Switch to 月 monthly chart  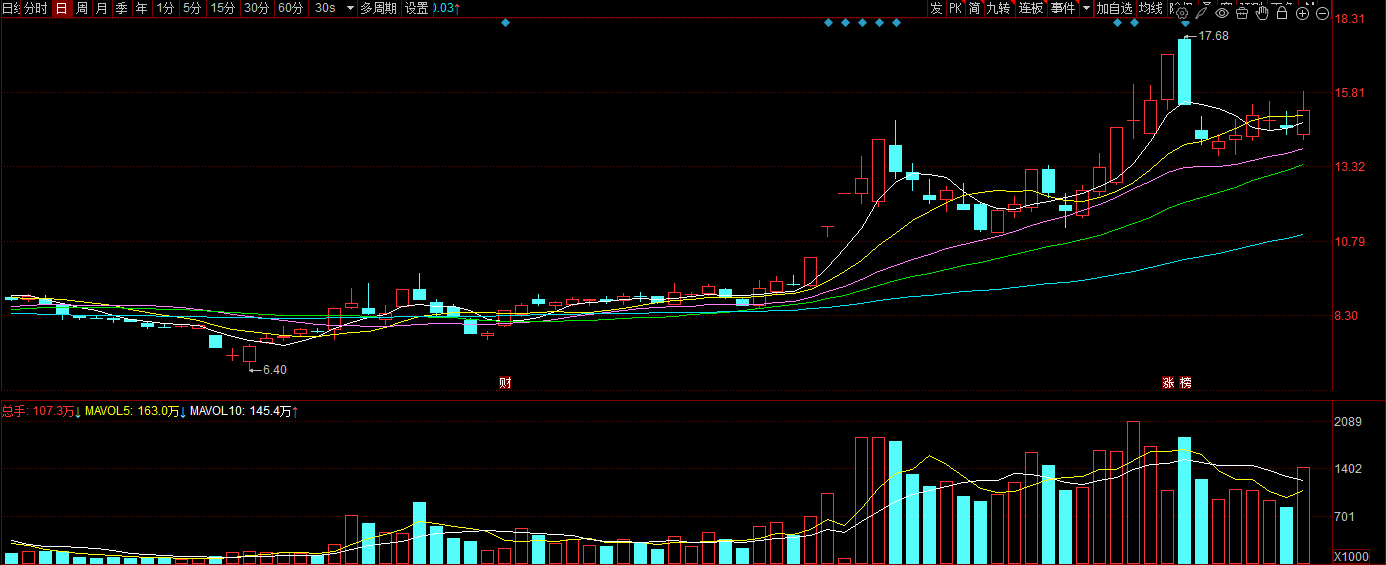[x=101, y=8]
